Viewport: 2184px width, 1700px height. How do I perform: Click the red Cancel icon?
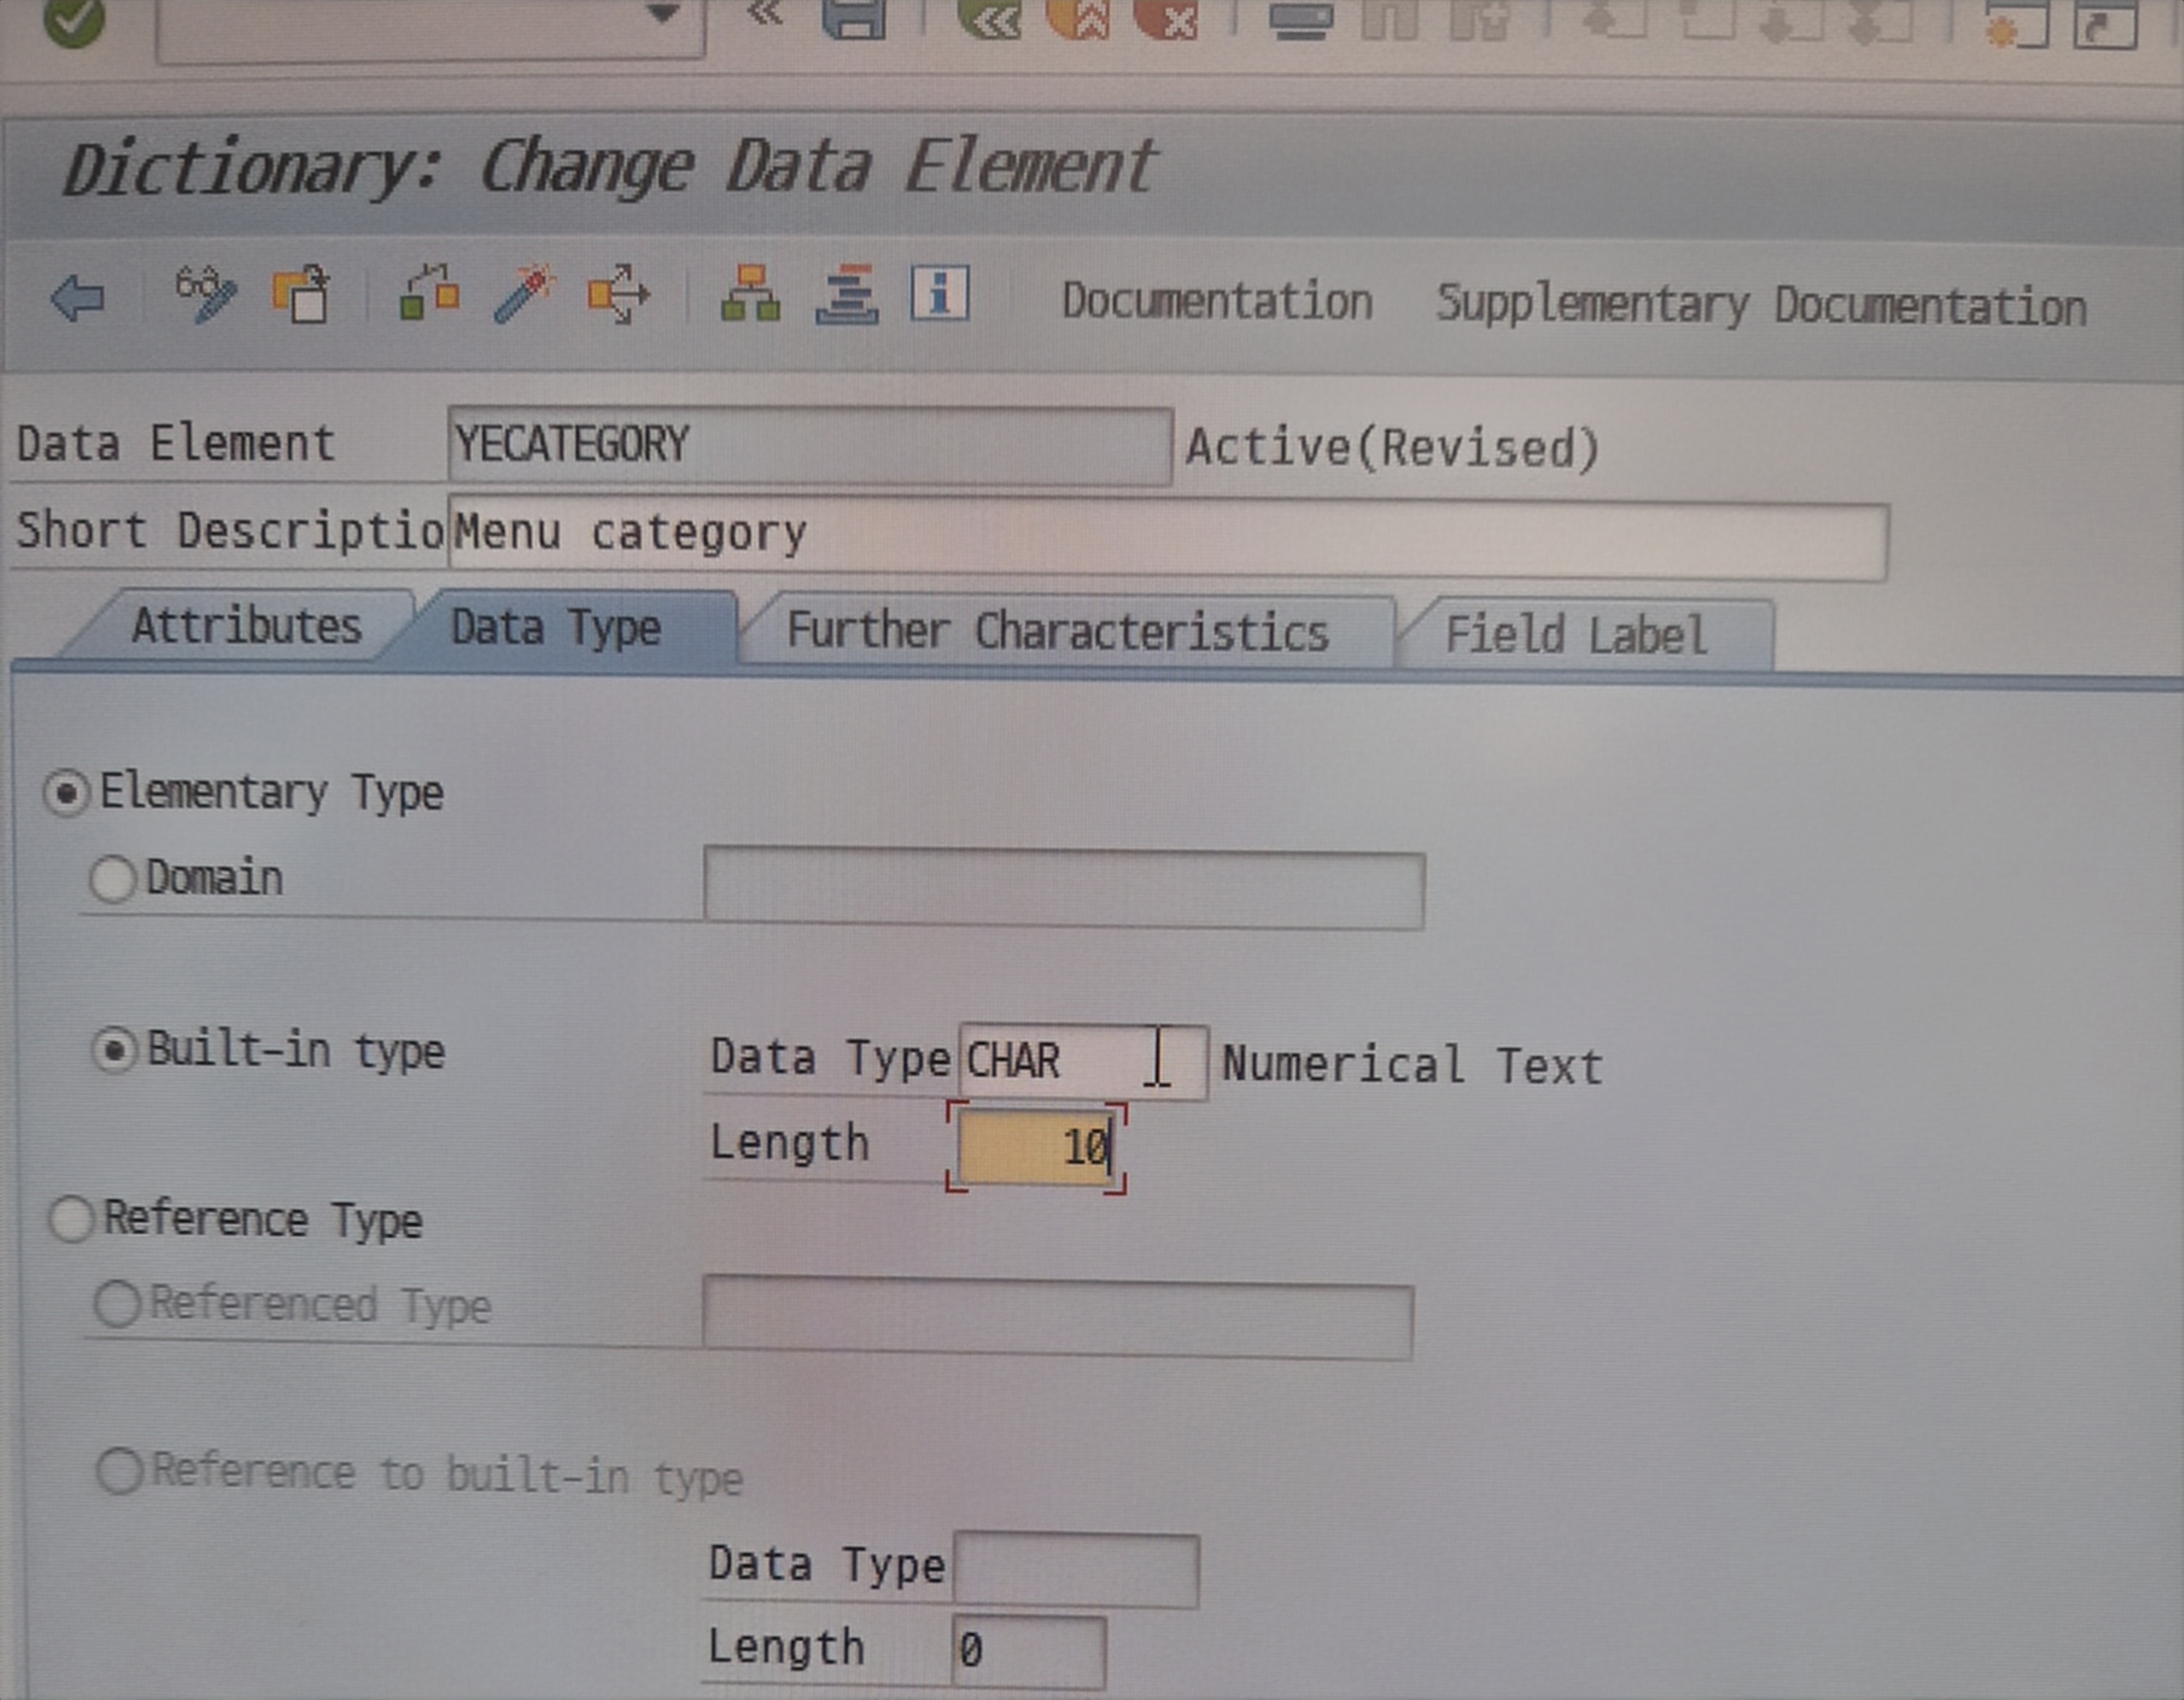point(1165,18)
